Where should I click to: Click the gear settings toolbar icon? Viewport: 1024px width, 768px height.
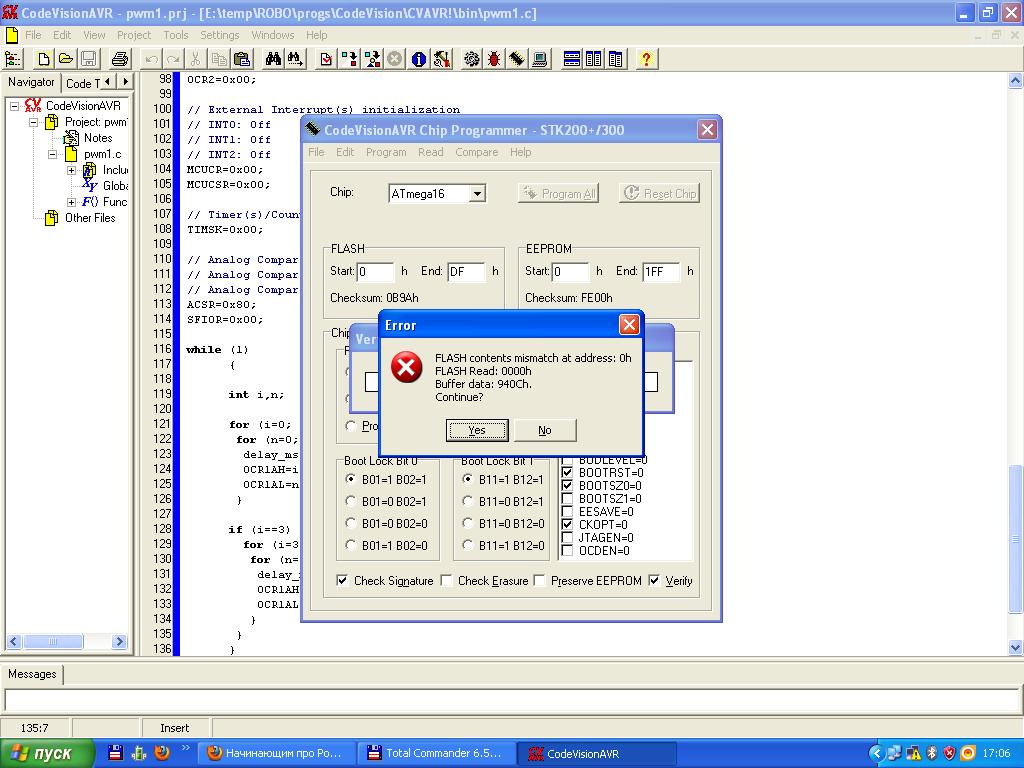[471, 59]
